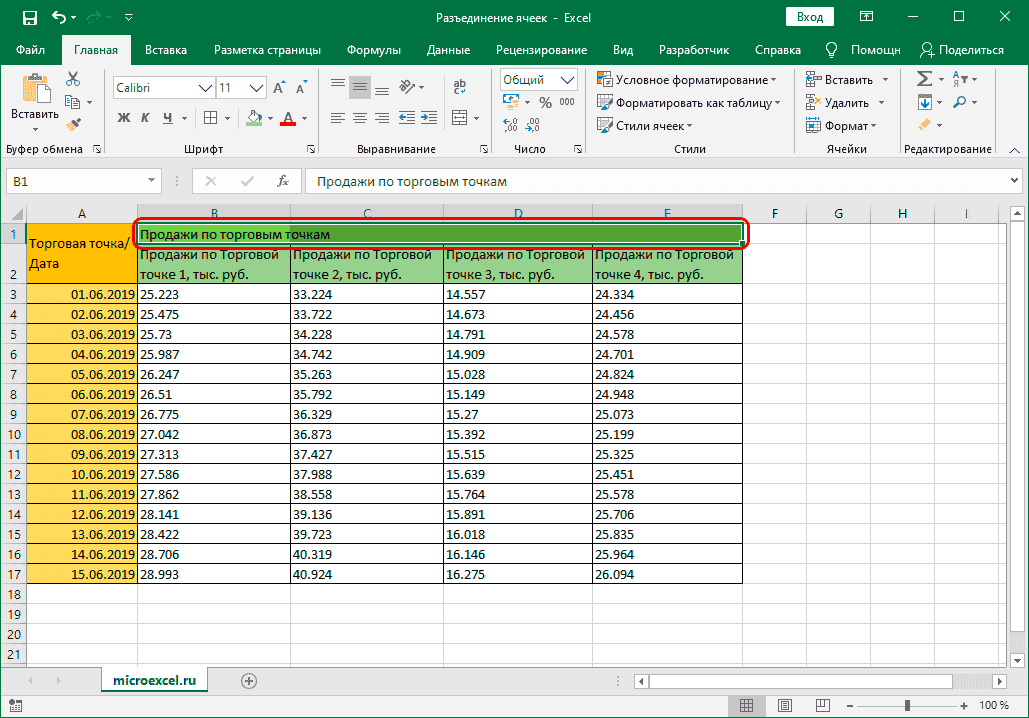
Task: Toggle italic formatting (К)
Action: (x=147, y=118)
